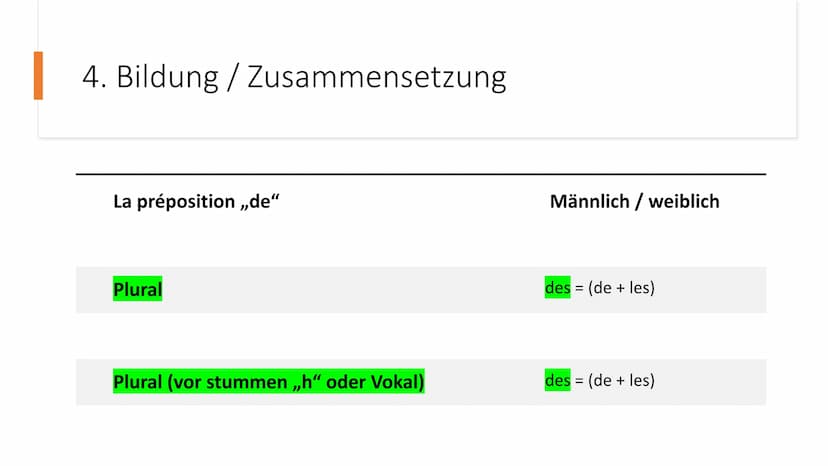828x466 pixels.
Task: Click the highlighted "Plural" in the first row
Action: click(x=137, y=290)
